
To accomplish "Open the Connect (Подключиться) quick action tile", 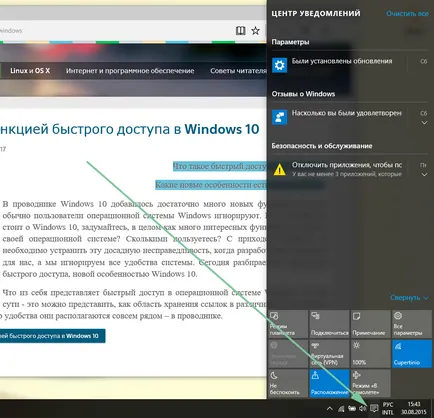I will pyautogui.click(x=329, y=324).
